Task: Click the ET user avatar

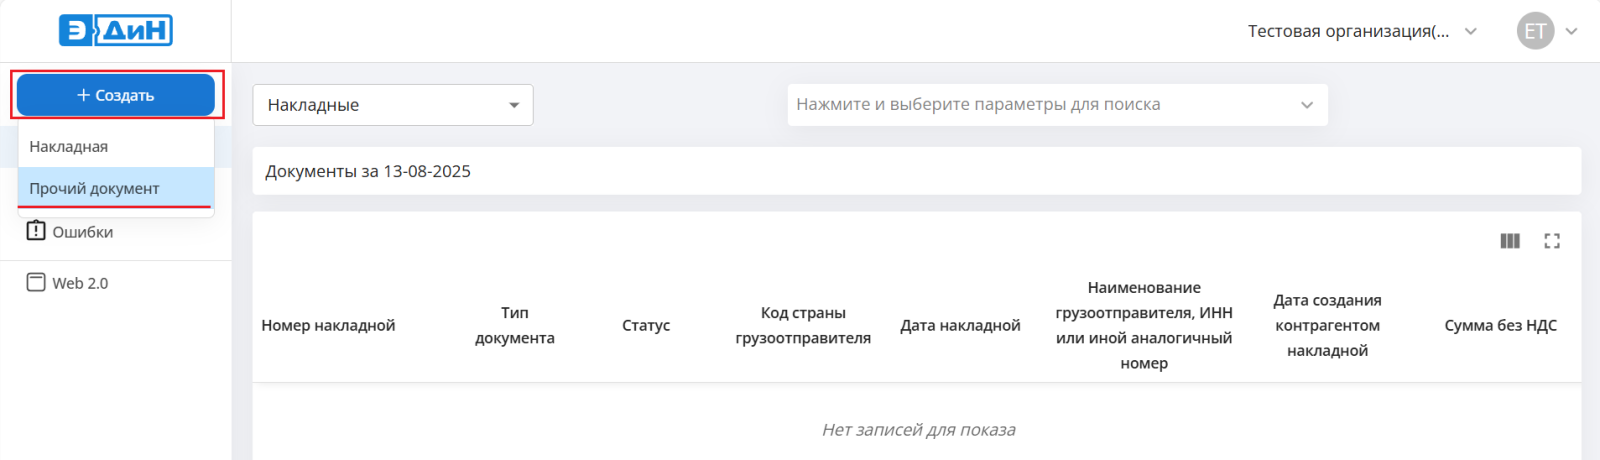Action: point(1536,31)
